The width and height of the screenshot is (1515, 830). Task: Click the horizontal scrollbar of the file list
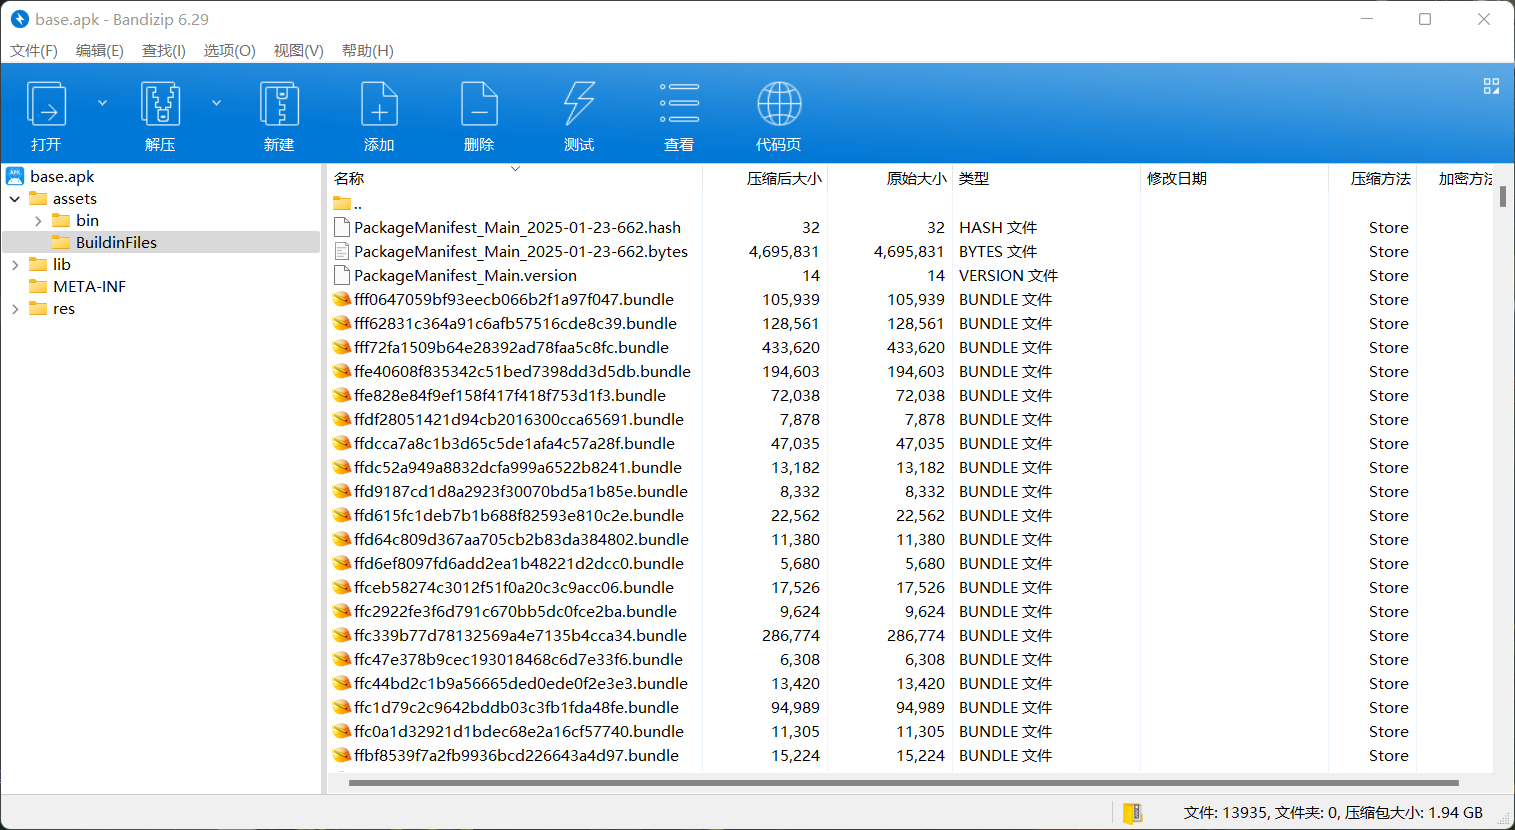(x=903, y=783)
